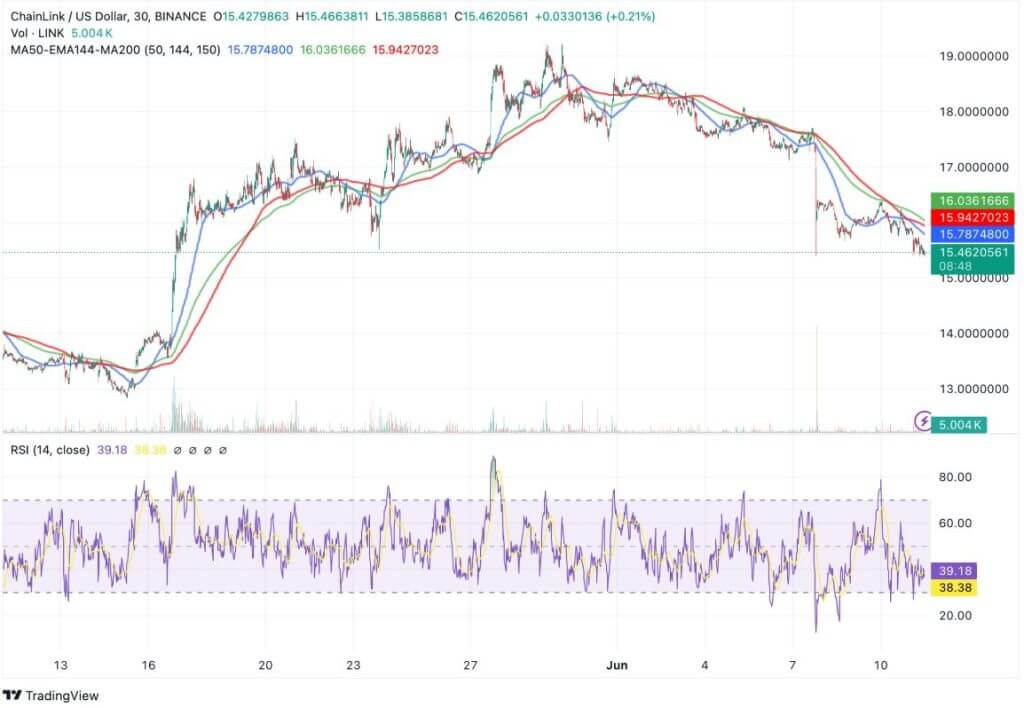The image size is (1024, 708).
Task: Click red MA200 value 15.9427023 in legend
Action: (405, 50)
